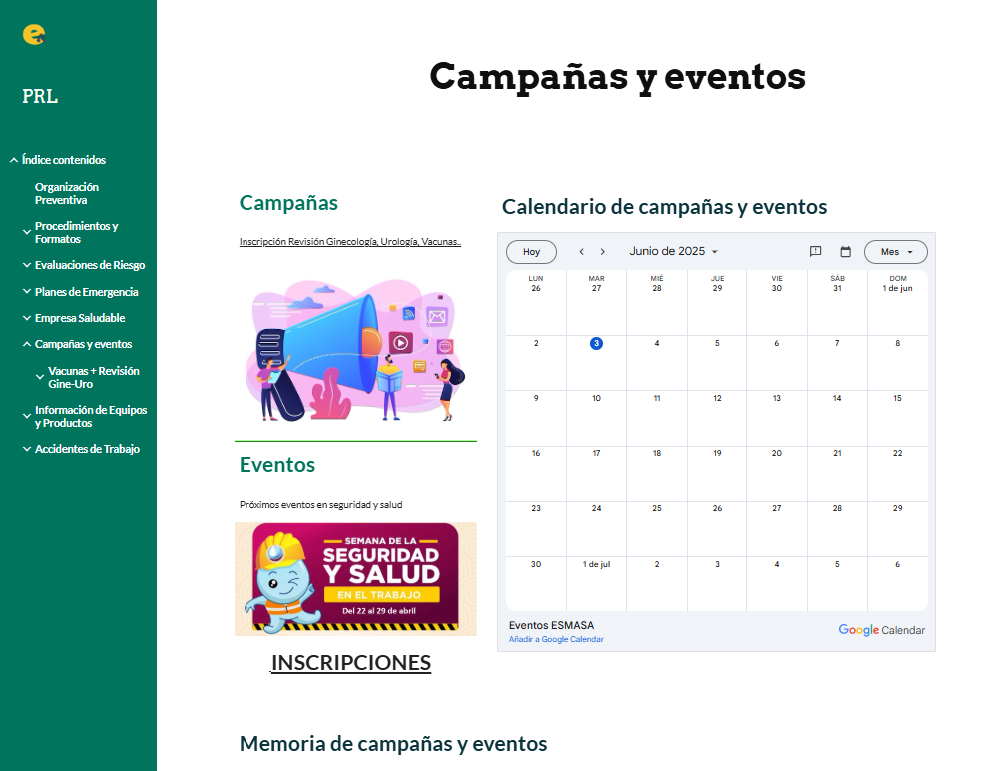Viewport: 985px width, 771px height.
Task: Click the Seguridad y Salud banner image
Action: pyautogui.click(x=355, y=578)
